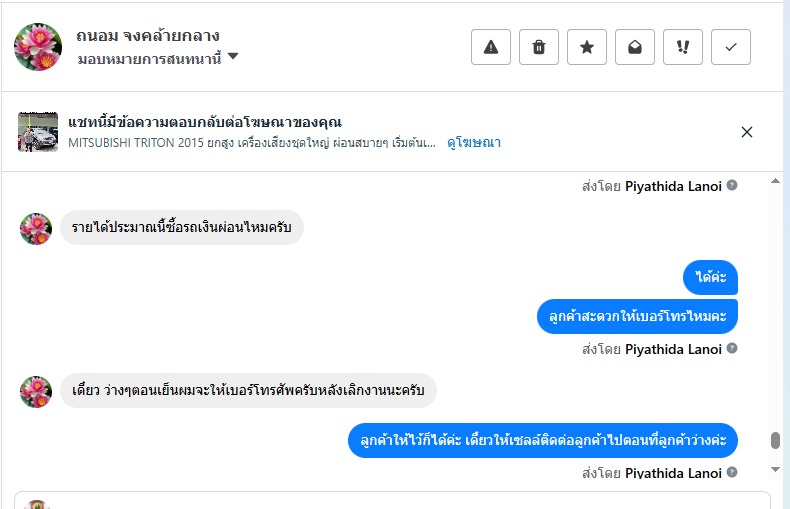Open the "ดูโฆษณา" link
This screenshot has width=790, height=509.
click(x=474, y=142)
